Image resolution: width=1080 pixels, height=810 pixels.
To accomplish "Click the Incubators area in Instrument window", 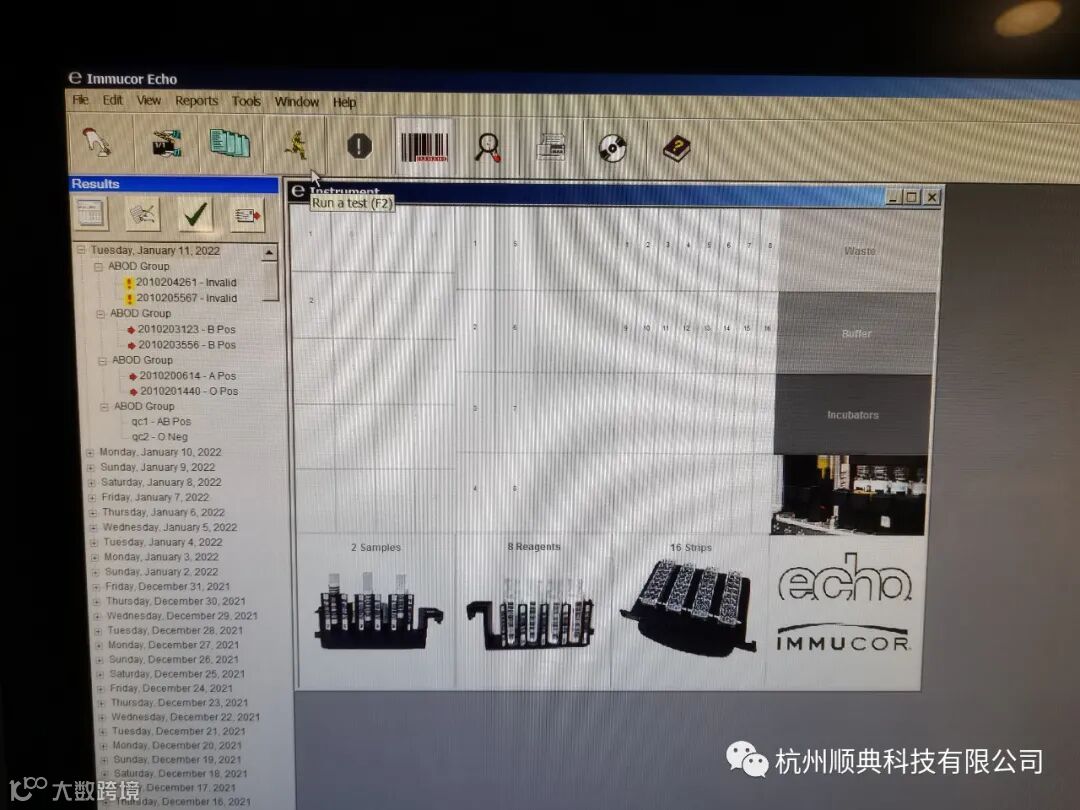I will pos(853,415).
